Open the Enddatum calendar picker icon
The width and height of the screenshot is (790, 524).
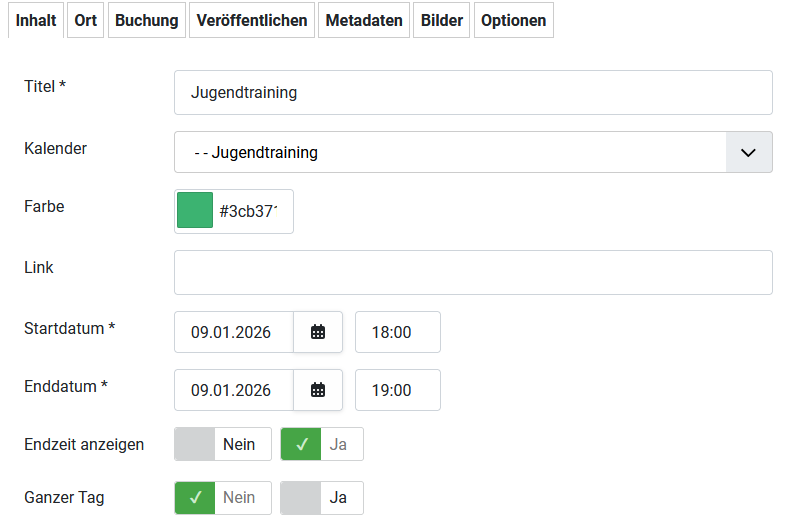(318, 390)
